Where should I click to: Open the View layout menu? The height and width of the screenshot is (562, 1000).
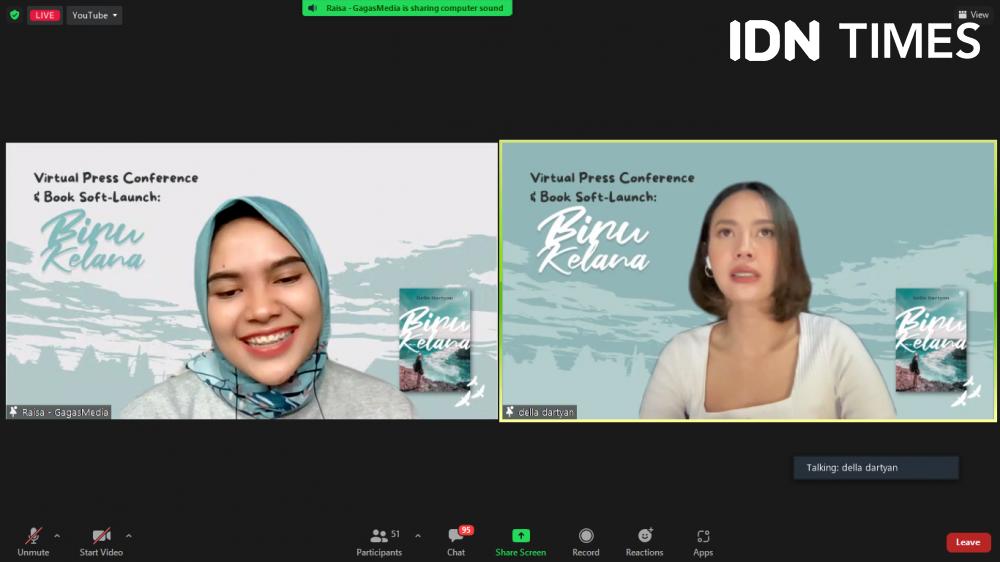pos(973,15)
